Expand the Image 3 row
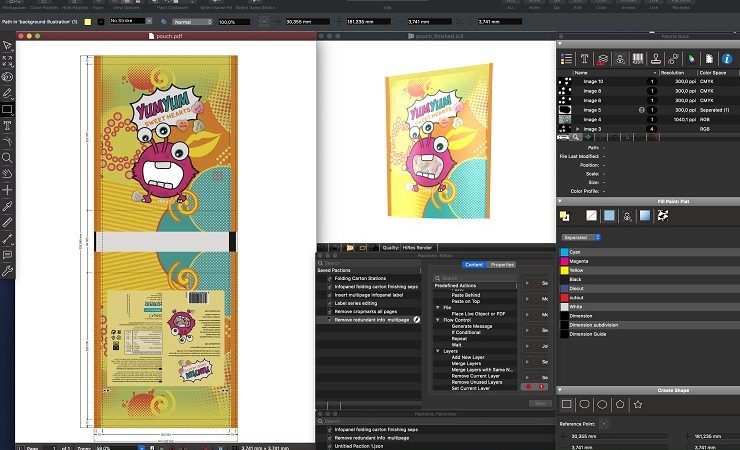 [x=577, y=129]
